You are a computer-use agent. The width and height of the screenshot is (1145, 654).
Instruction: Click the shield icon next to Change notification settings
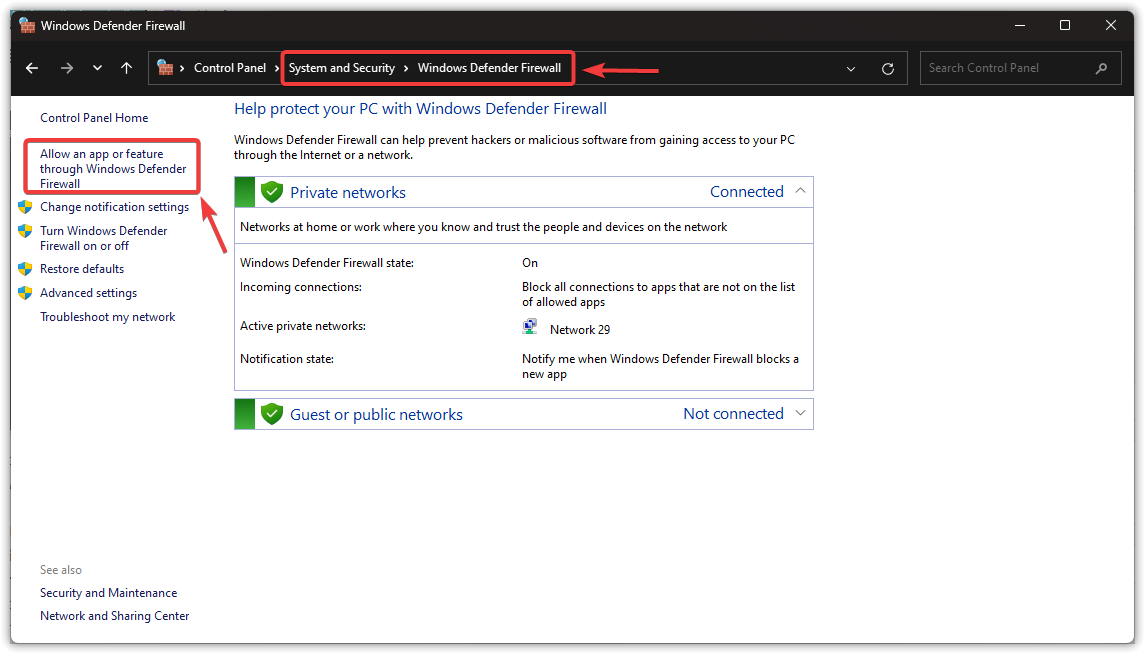pyautogui.click(x=26, y=207)
